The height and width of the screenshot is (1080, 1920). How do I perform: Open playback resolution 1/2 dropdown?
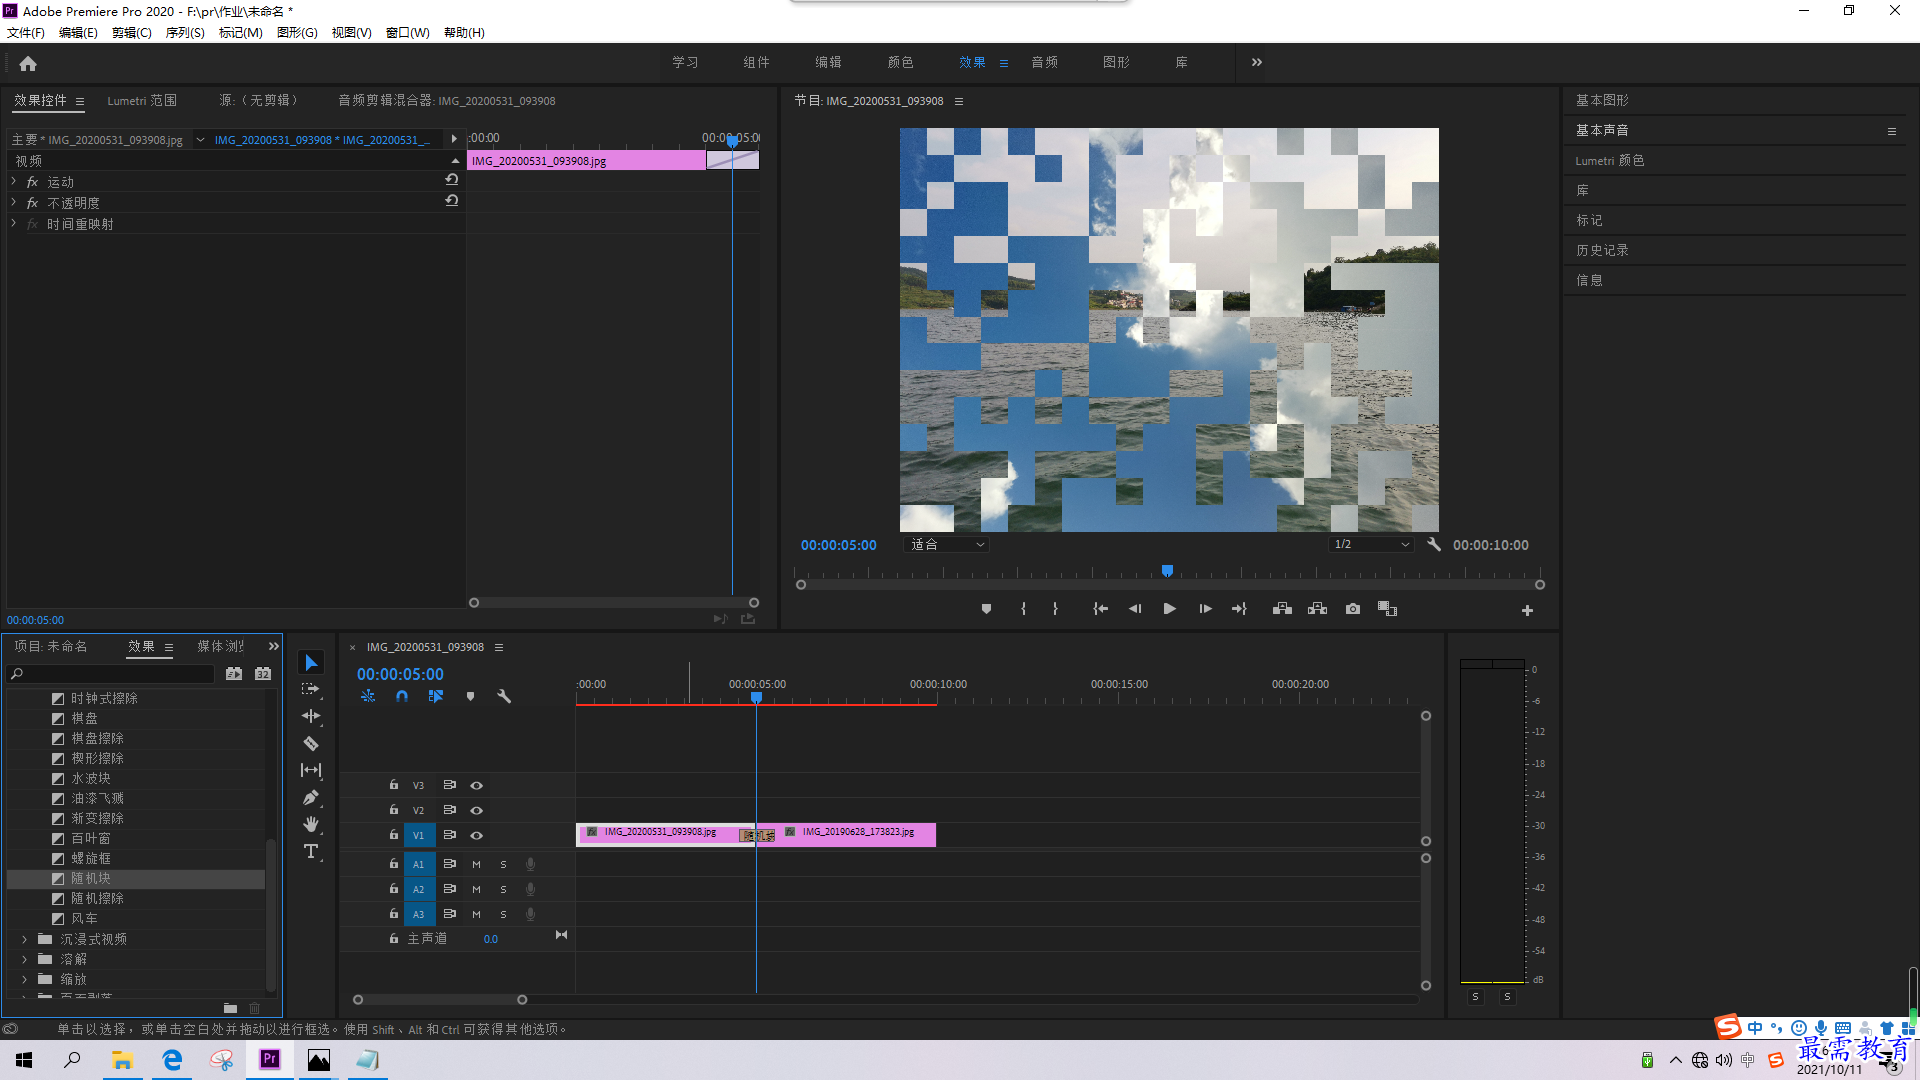coord(1371,545)
